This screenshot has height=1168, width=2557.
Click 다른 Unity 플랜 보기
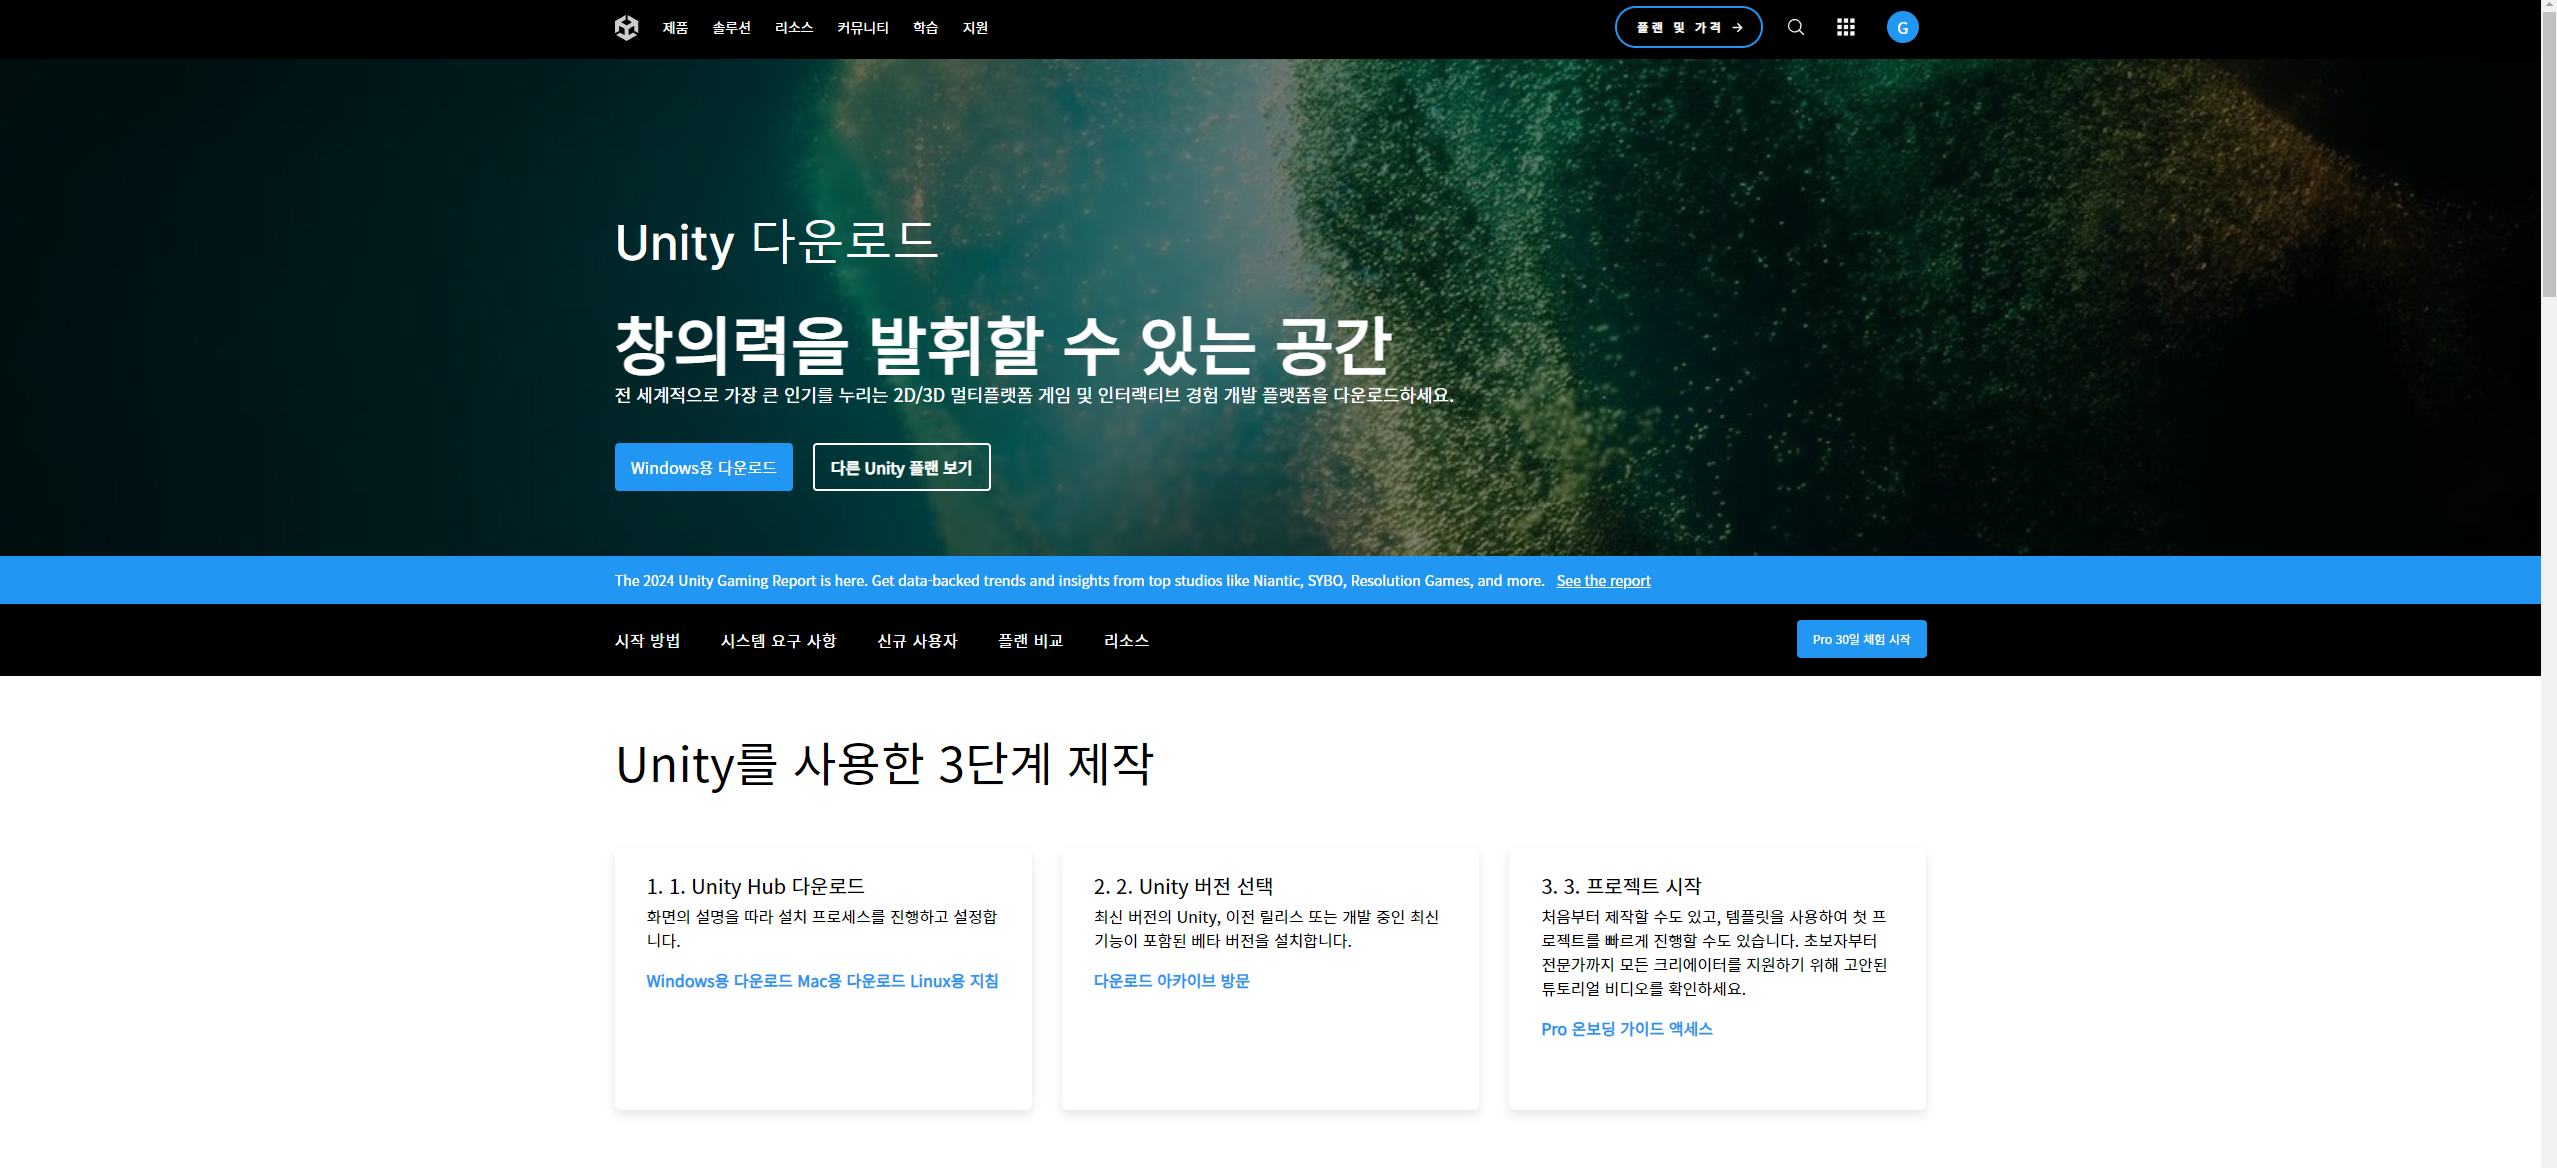(x=901, y=466)
